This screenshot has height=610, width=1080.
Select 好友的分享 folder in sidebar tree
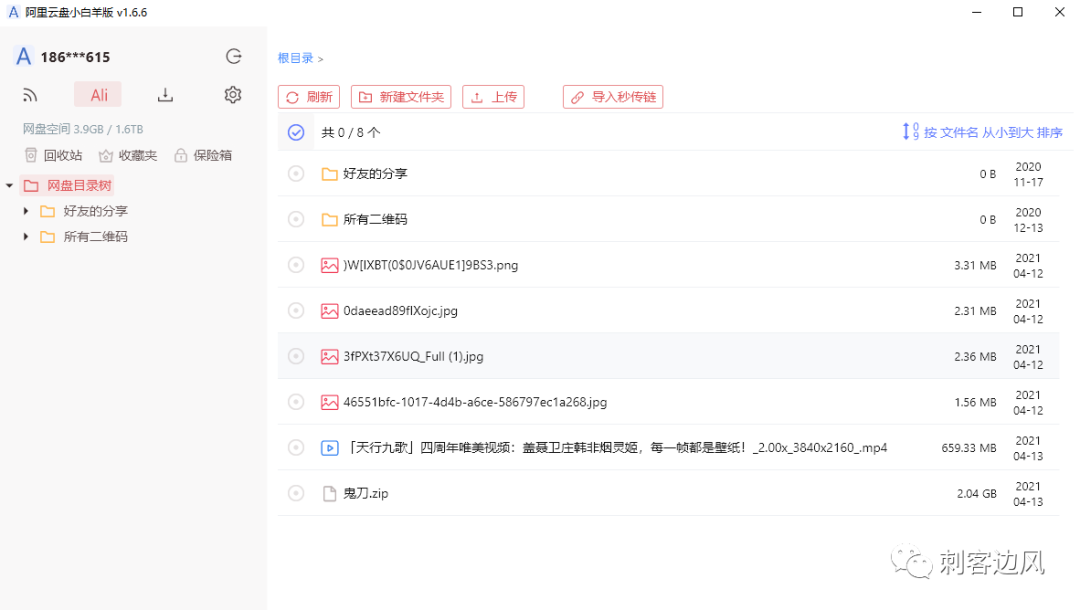pyautogui.click(x=95, y=211)
